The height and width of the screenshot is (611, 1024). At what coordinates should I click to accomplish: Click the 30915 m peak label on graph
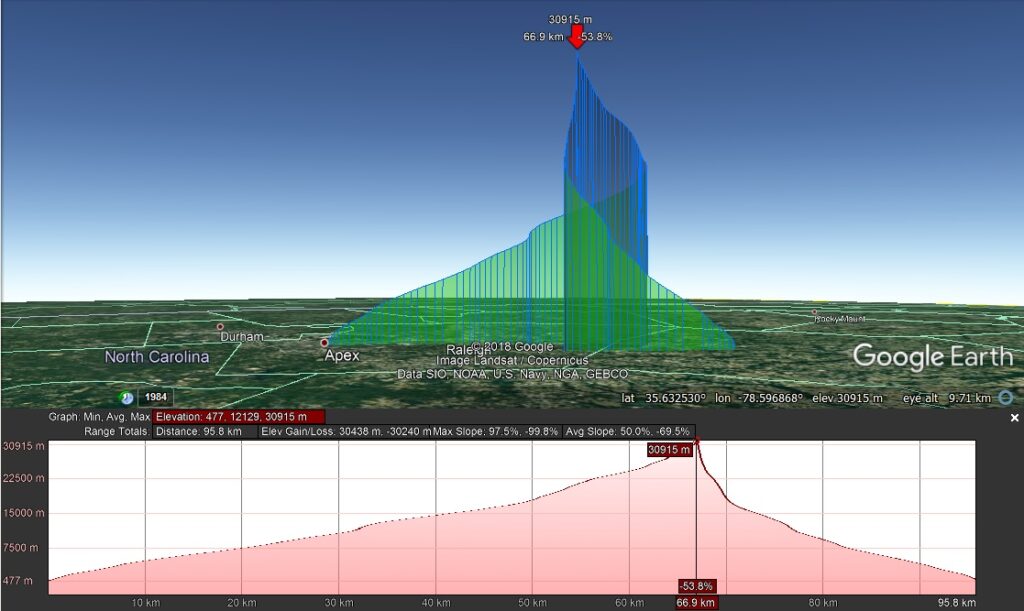669,450
